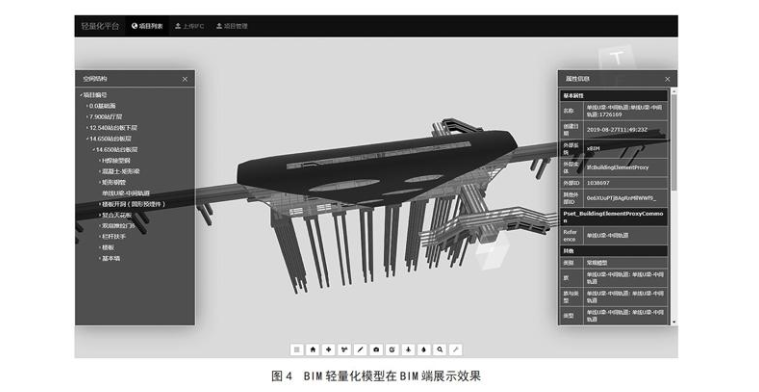Click the 项目管理 link in top bar
Image resolution: width=759 pixels, height=392 pixels.
click(x=231, y=26)
